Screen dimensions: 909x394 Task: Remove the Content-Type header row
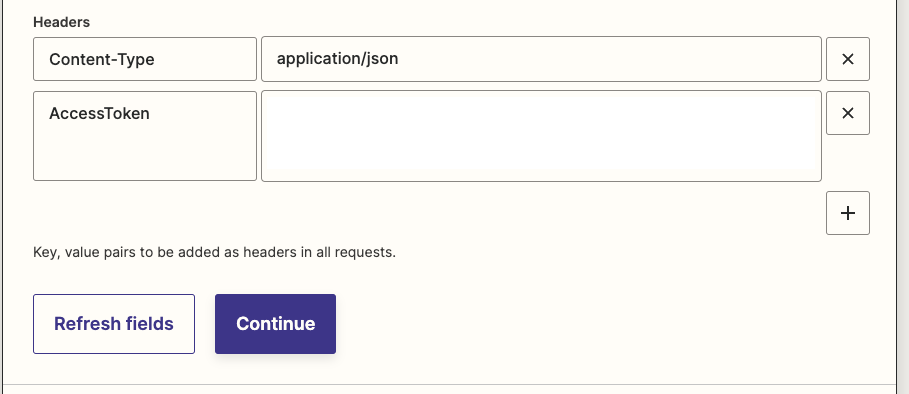click(848, 59)
